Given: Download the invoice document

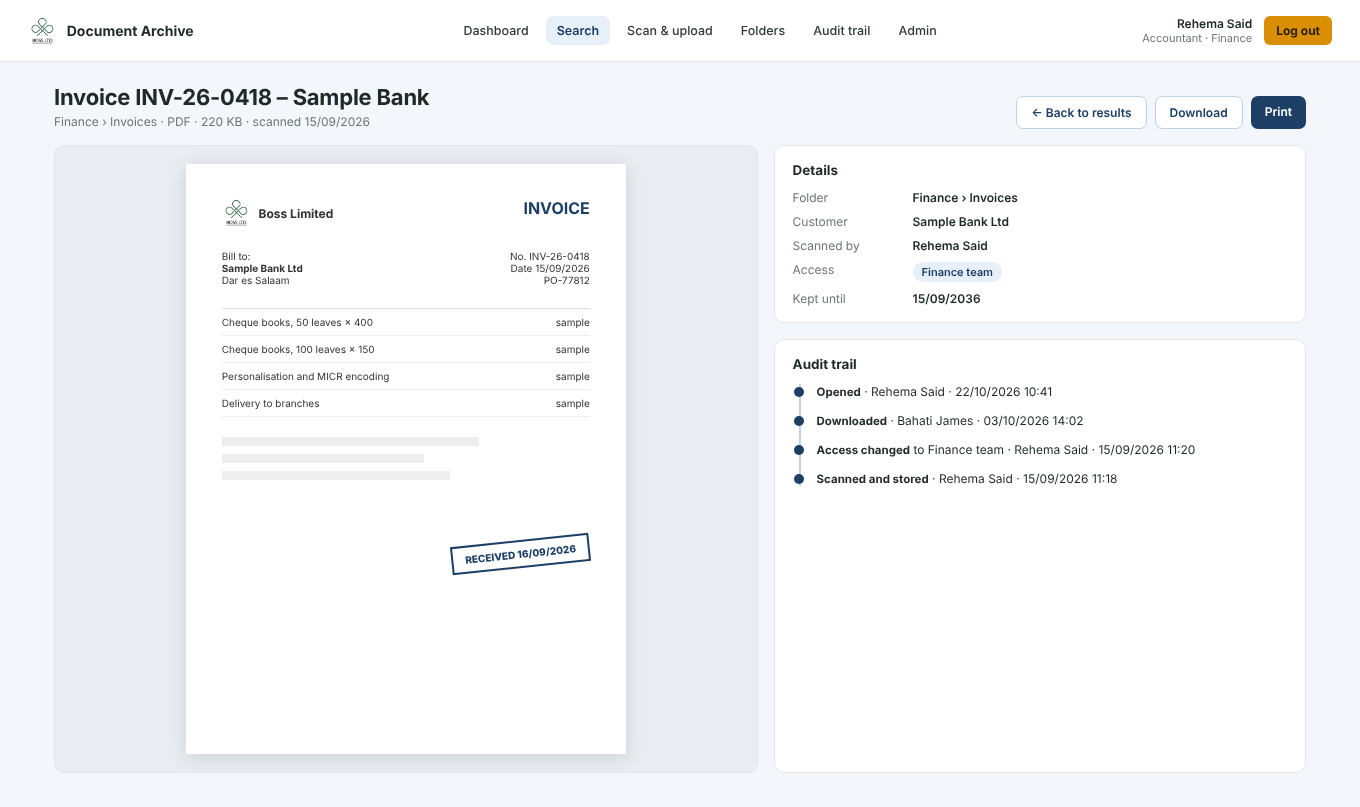Looking at the screenshot, I should tap(1199, 113).
